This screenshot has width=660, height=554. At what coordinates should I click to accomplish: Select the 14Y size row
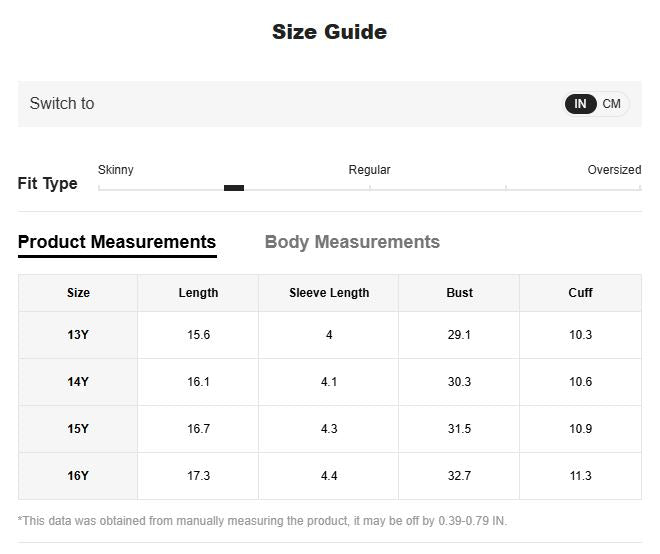(330, 382)
